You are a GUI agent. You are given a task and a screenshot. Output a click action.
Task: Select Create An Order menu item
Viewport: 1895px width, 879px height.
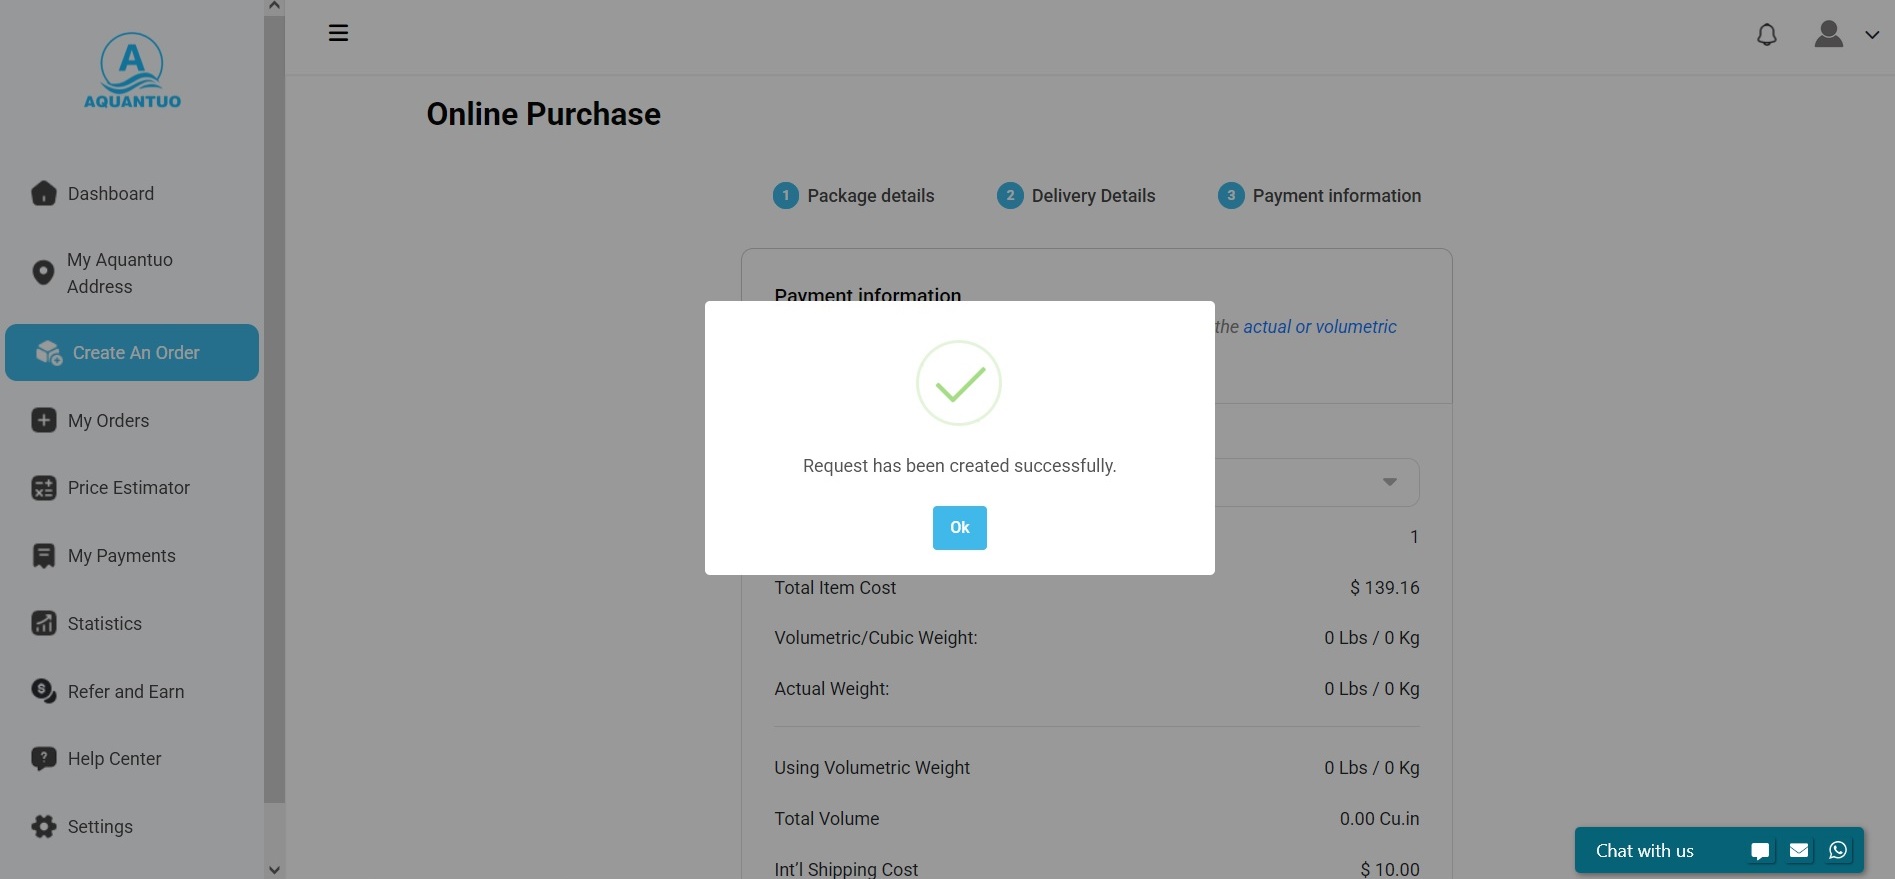point(132,352)
